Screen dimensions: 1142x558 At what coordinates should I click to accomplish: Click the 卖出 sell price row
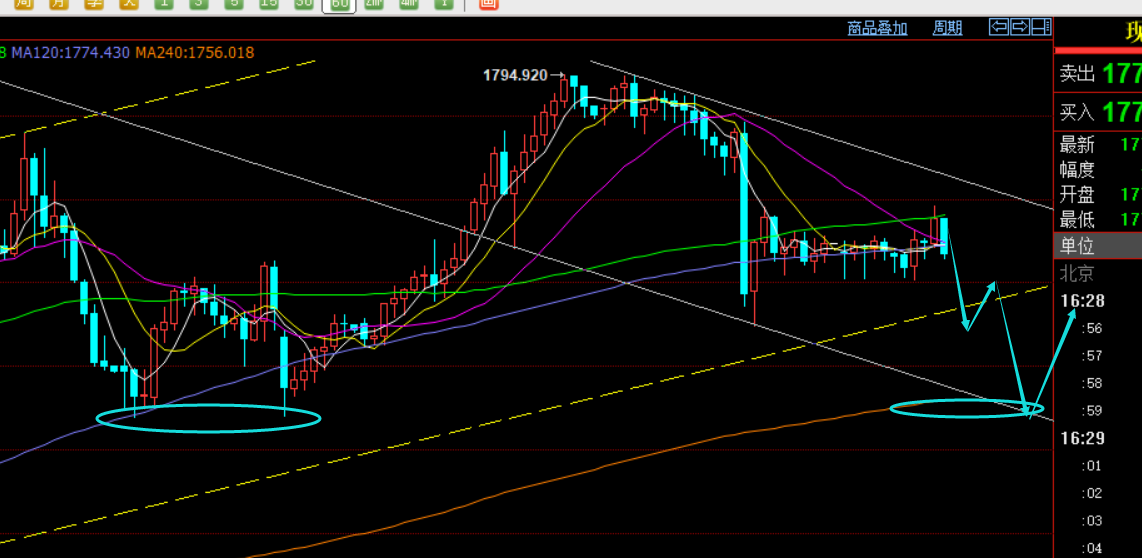1098,74
